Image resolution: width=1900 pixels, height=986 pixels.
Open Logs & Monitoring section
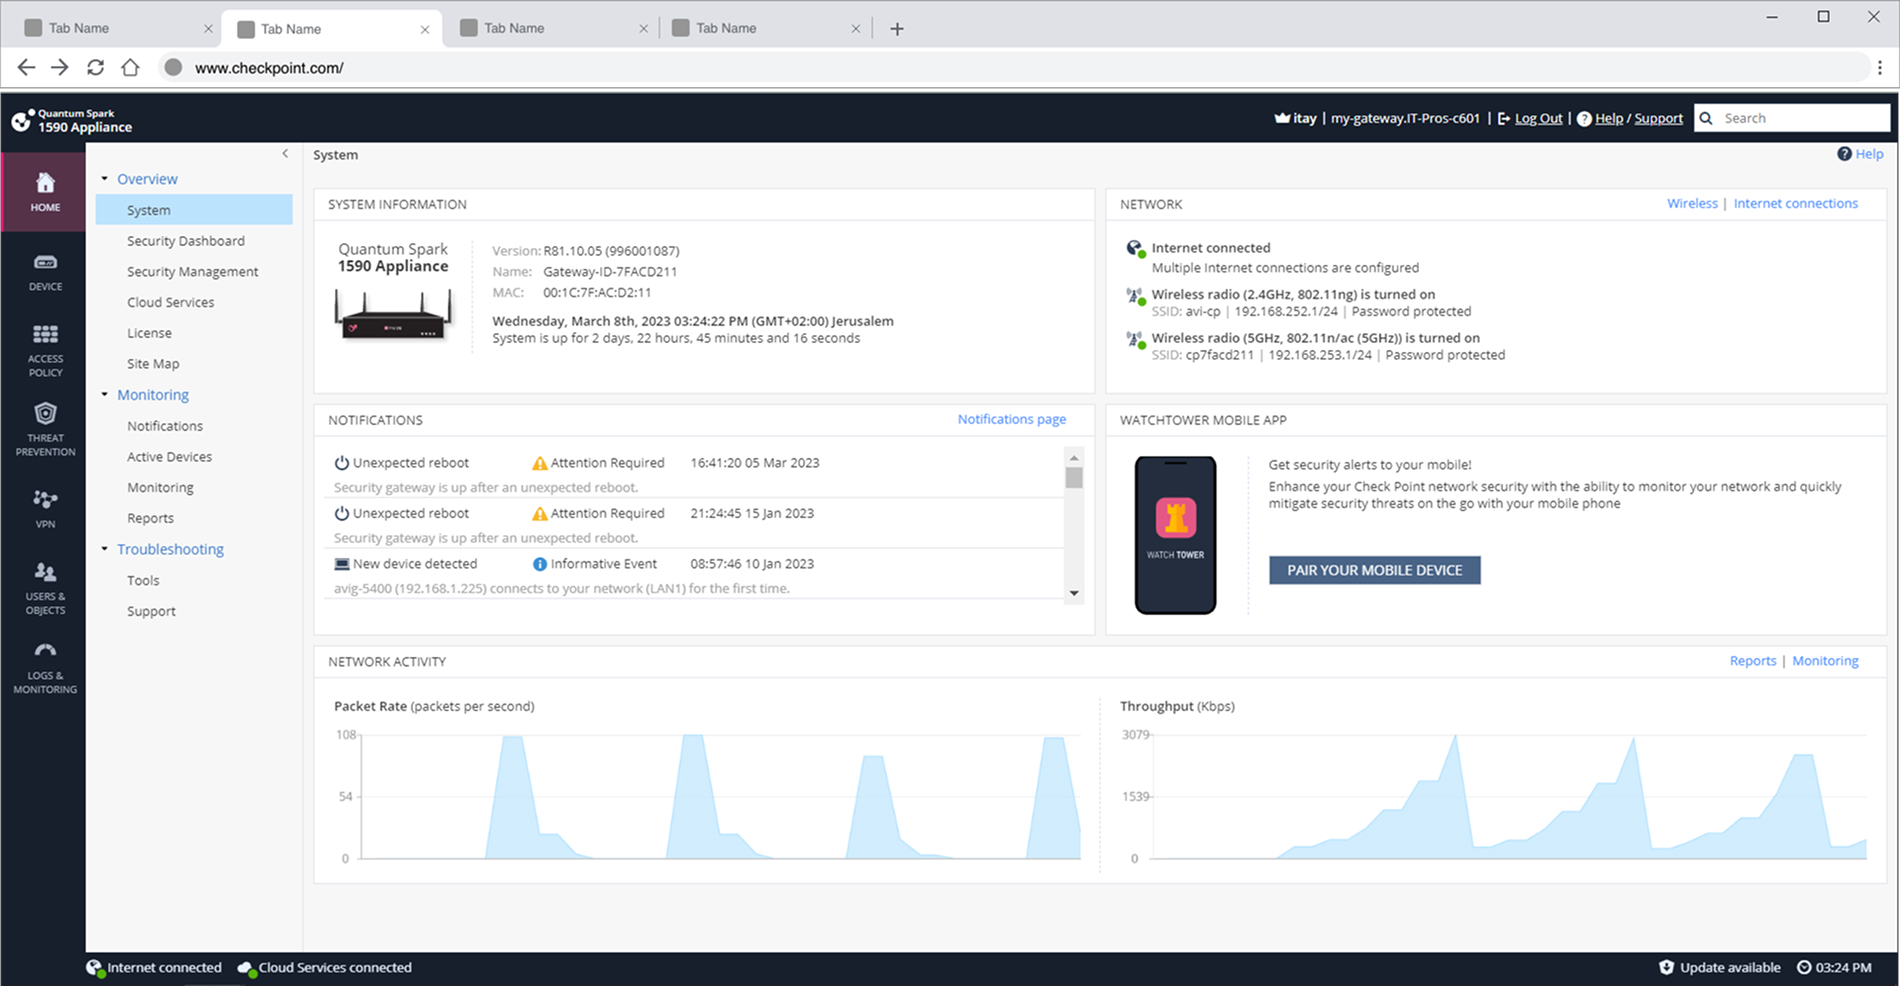(45, 651)
